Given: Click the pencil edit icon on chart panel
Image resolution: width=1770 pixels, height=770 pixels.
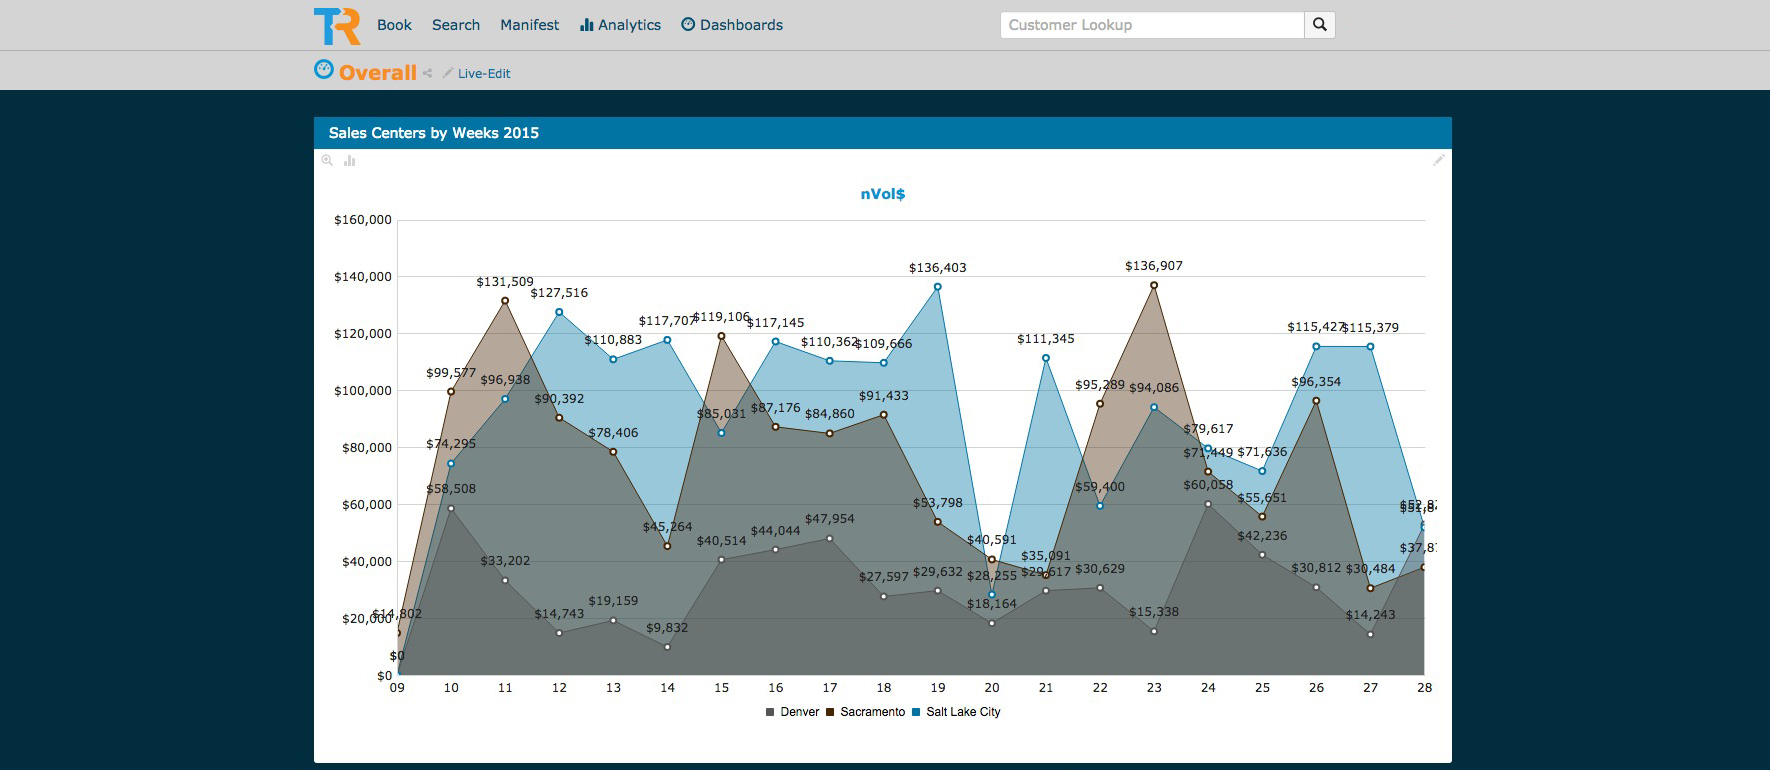Looking at the screenshot, I should 1439,160.
